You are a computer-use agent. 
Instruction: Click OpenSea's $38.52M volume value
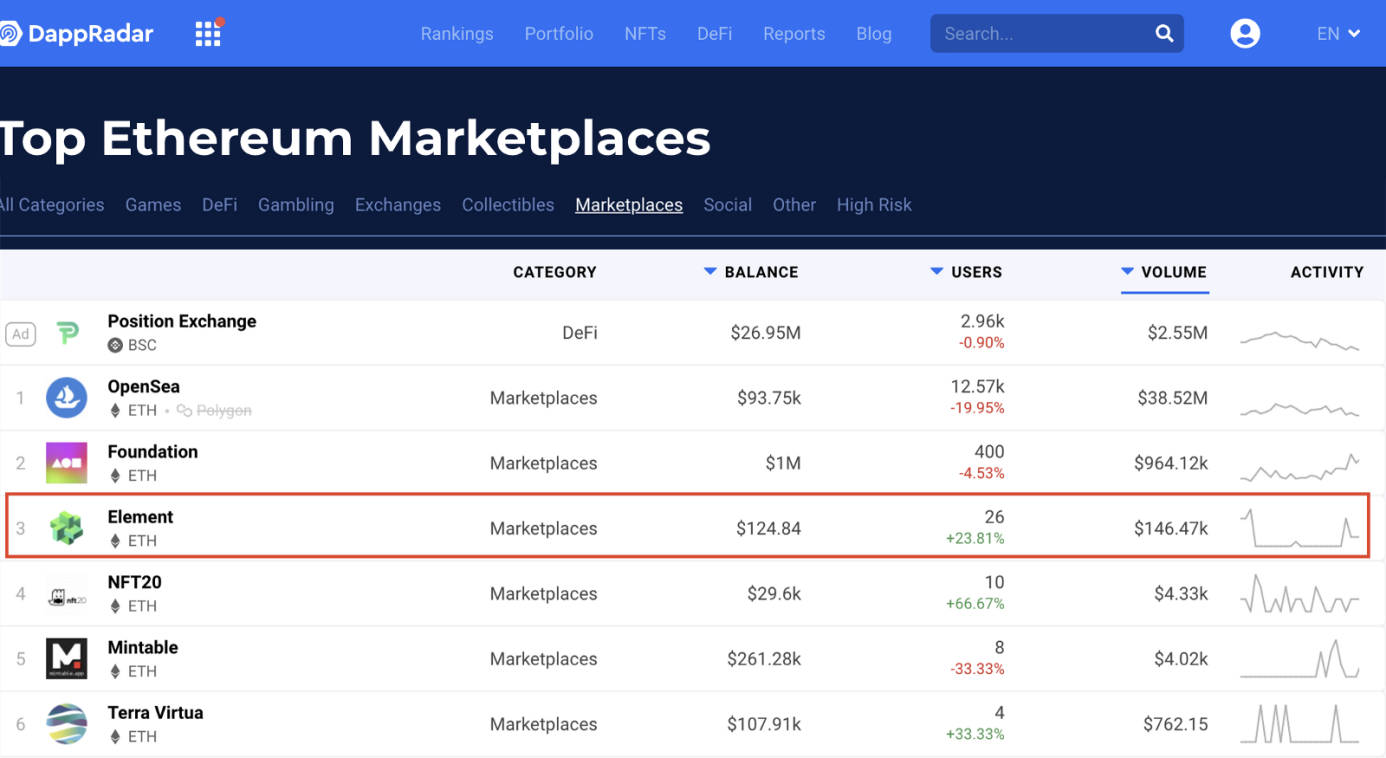(x=1172, y=398)
